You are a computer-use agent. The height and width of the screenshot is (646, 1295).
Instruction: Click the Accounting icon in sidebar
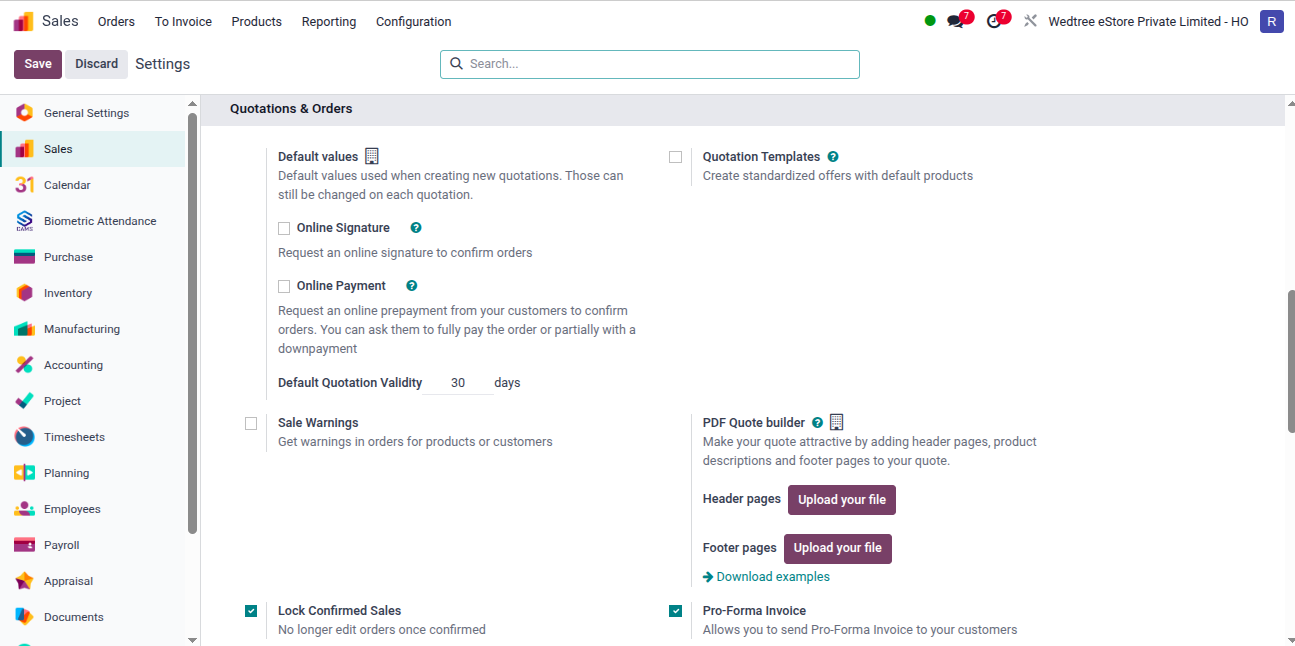click(25, 365)
